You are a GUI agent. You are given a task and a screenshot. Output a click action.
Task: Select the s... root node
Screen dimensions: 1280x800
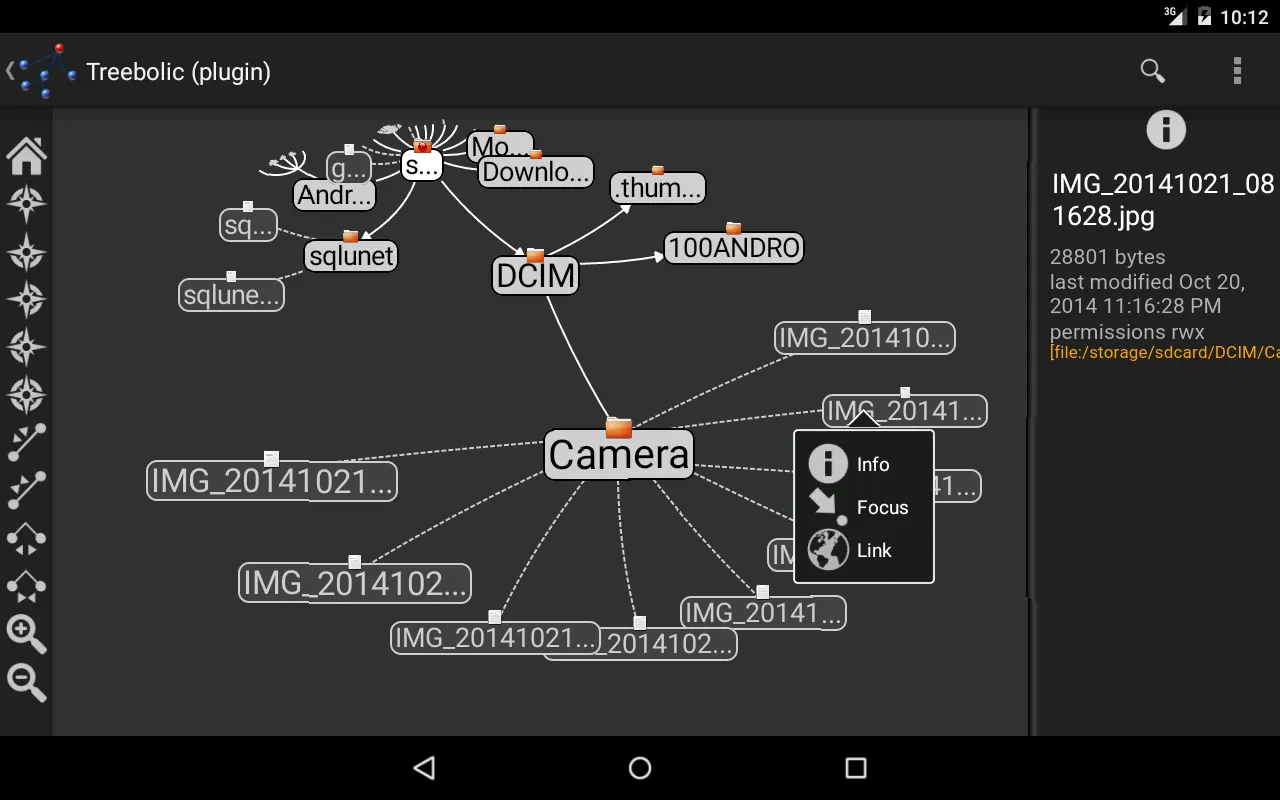click(422, 165)
